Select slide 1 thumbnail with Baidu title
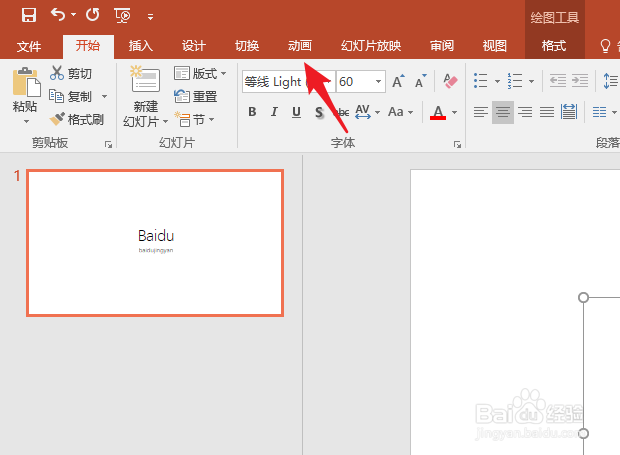This screenshot has width=620, height=455. tap(155, 243)
